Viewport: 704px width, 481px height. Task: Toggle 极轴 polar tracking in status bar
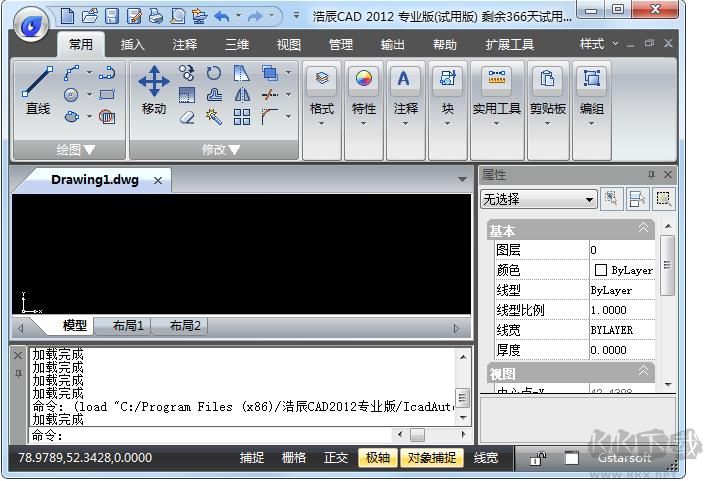click(x=377, y=458)
